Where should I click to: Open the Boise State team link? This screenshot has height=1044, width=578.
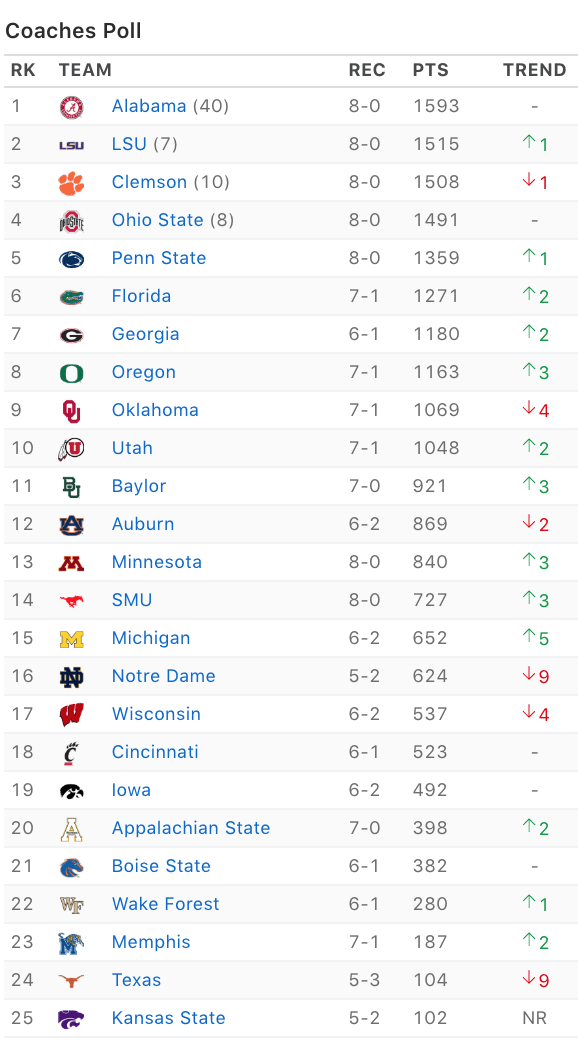pyautogui.click(x=161, y=866)
